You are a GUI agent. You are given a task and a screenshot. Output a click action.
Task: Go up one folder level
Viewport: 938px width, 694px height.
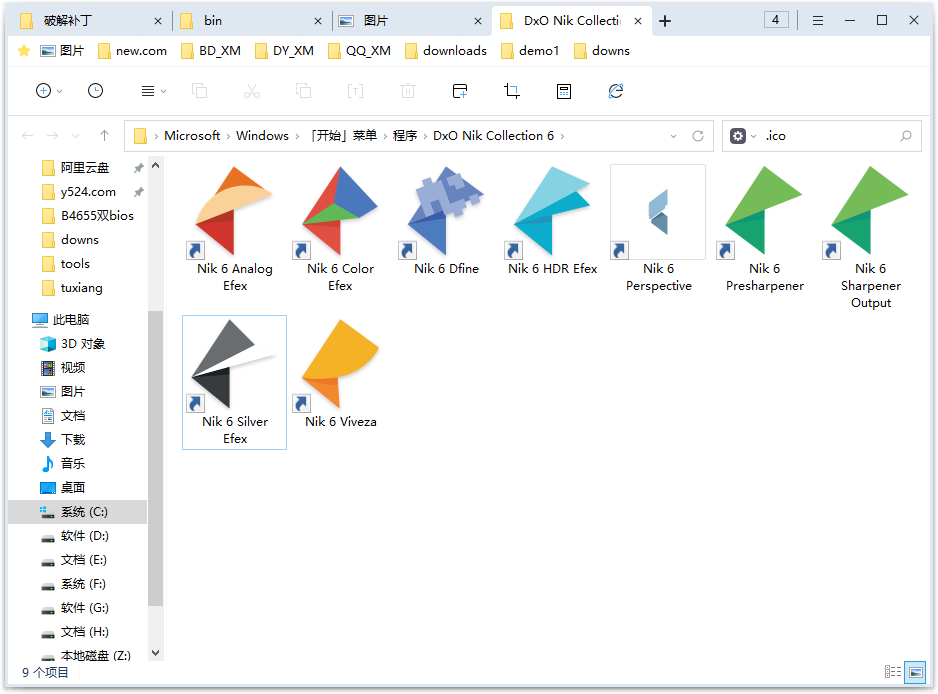(x=105, y=136)
